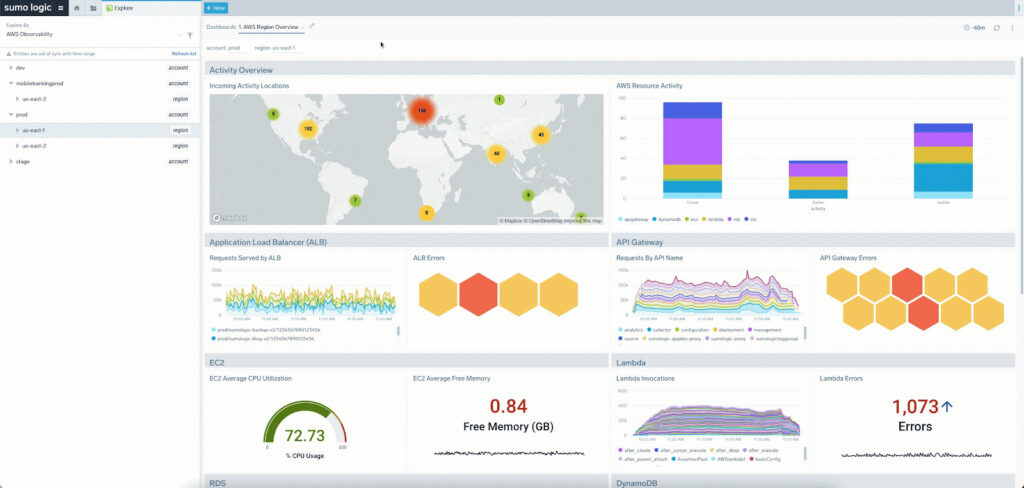
Task: Toggle AssertionPool Lambda legend item
Action: 692,459
